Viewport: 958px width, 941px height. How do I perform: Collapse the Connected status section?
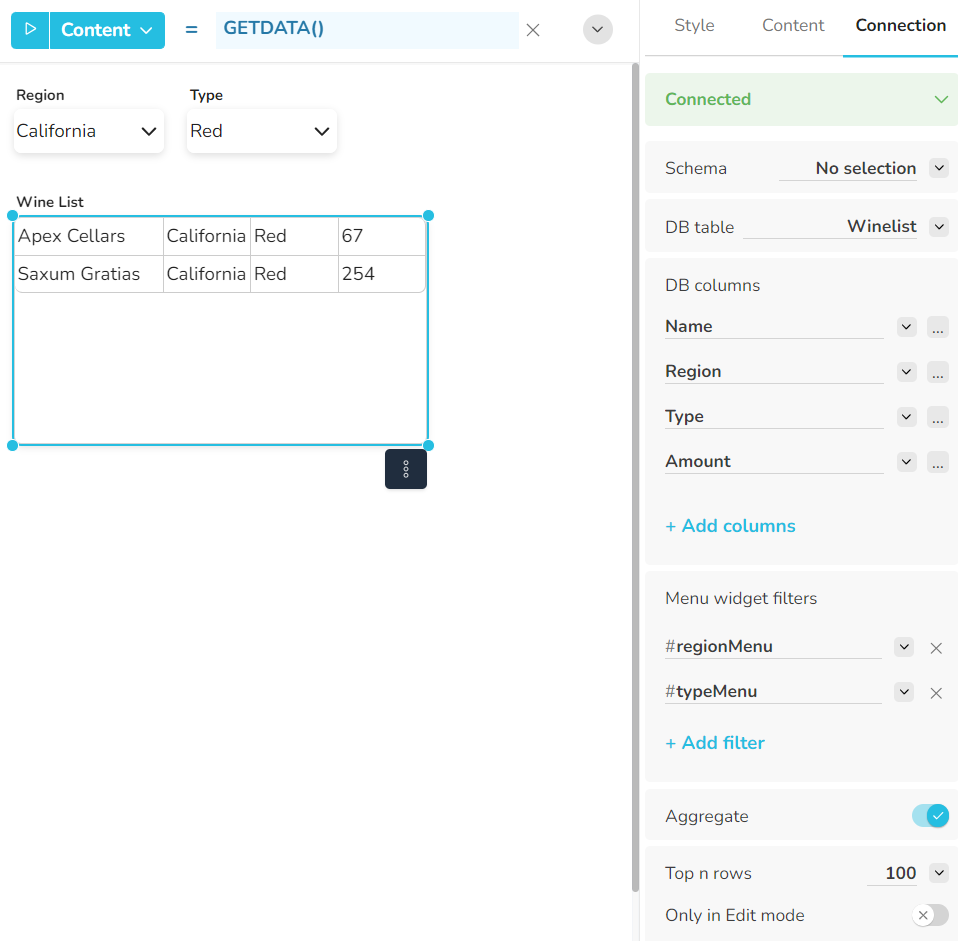(x=940, y=99)
